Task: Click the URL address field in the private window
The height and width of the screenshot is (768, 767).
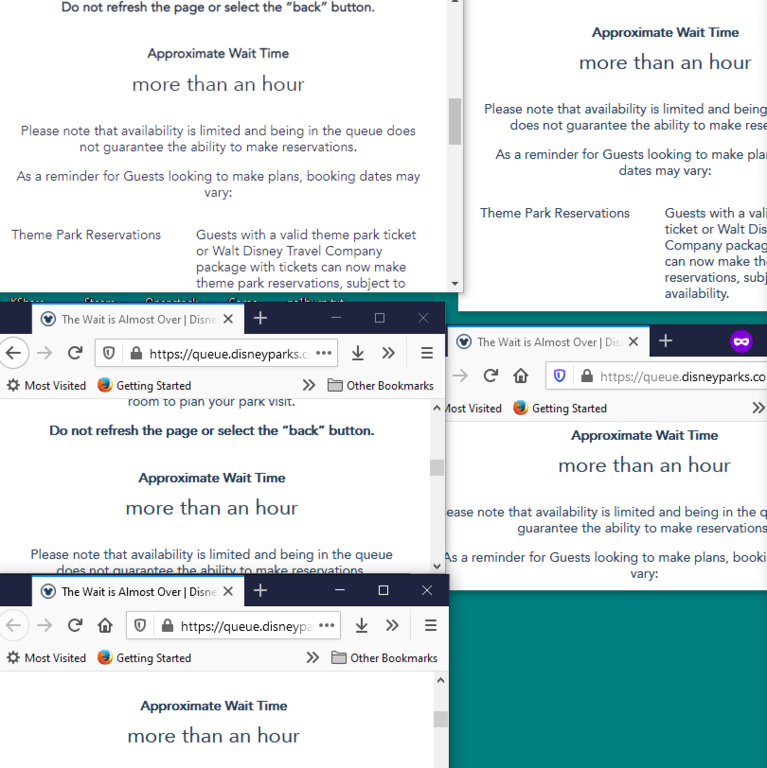Action: pos(680,377)
